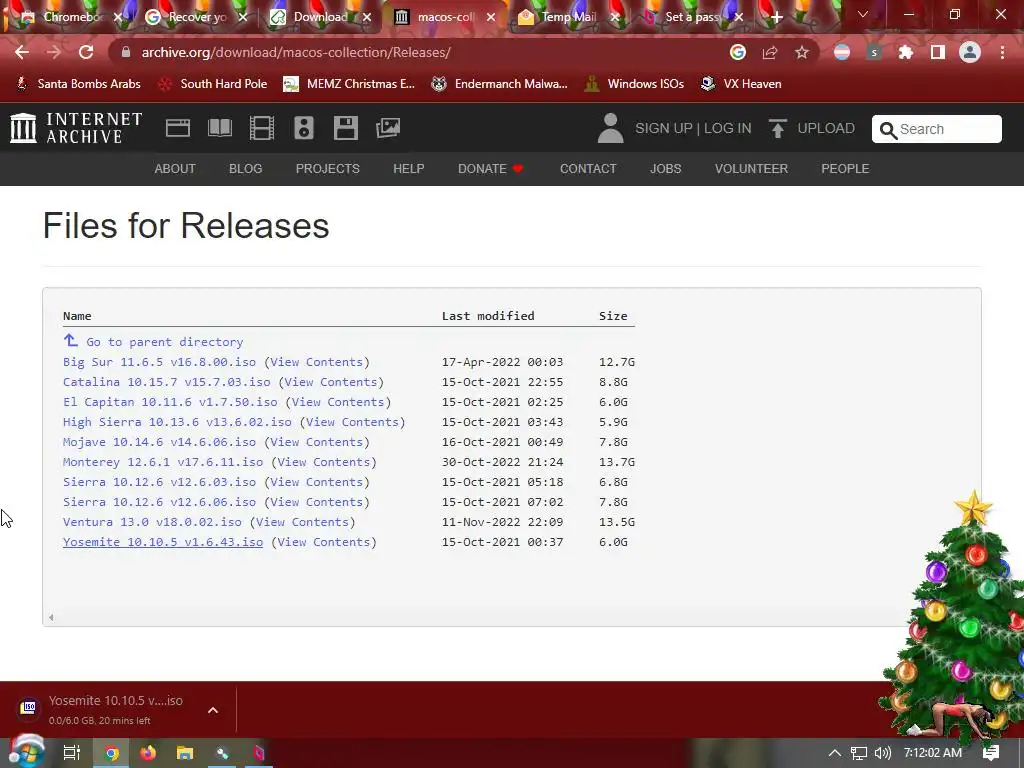
Task: Click the user silhouette icon
Action: (611, 128)
